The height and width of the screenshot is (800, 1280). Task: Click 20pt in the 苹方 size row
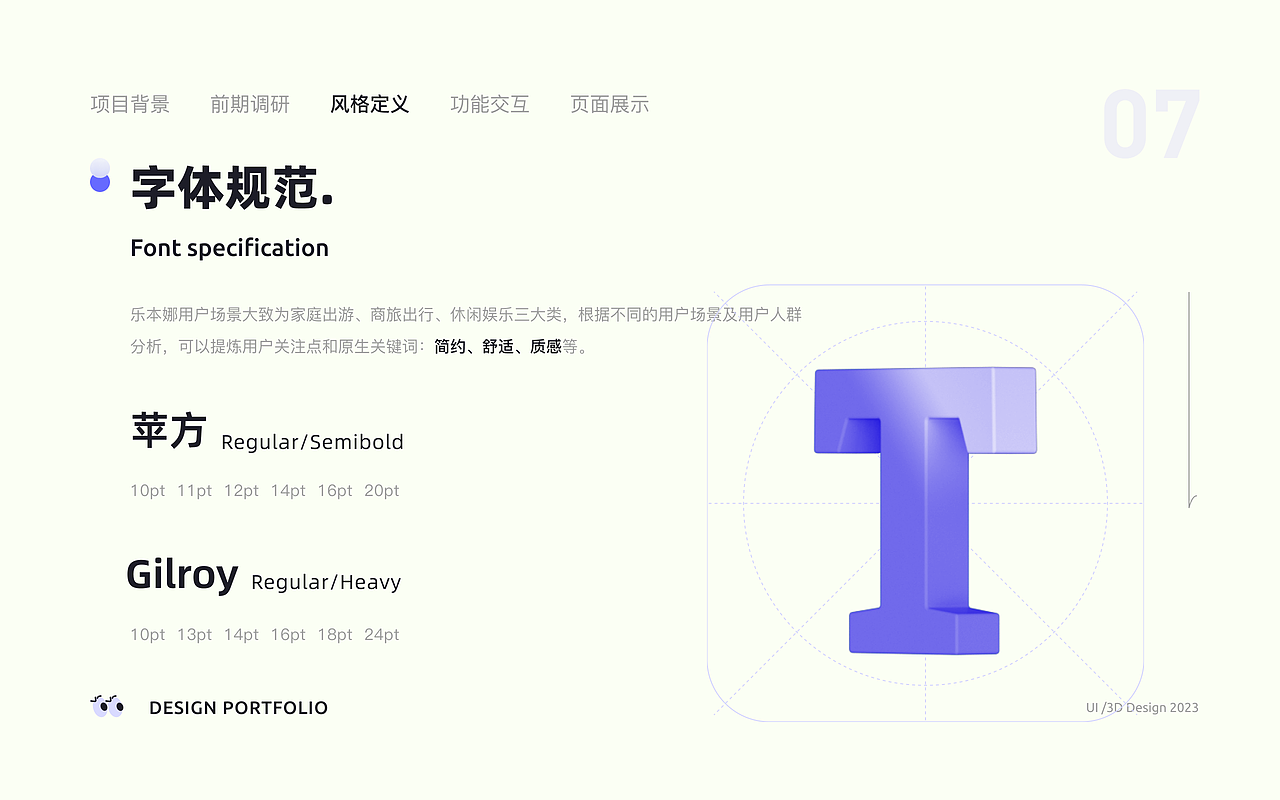pos(382,491)
